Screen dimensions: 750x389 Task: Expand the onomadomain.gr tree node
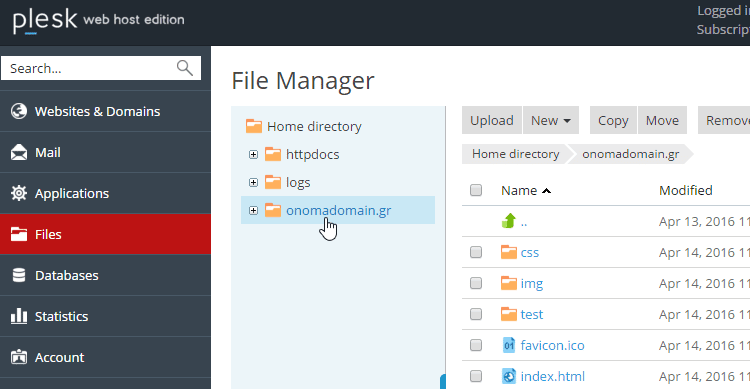pos(254,210)
